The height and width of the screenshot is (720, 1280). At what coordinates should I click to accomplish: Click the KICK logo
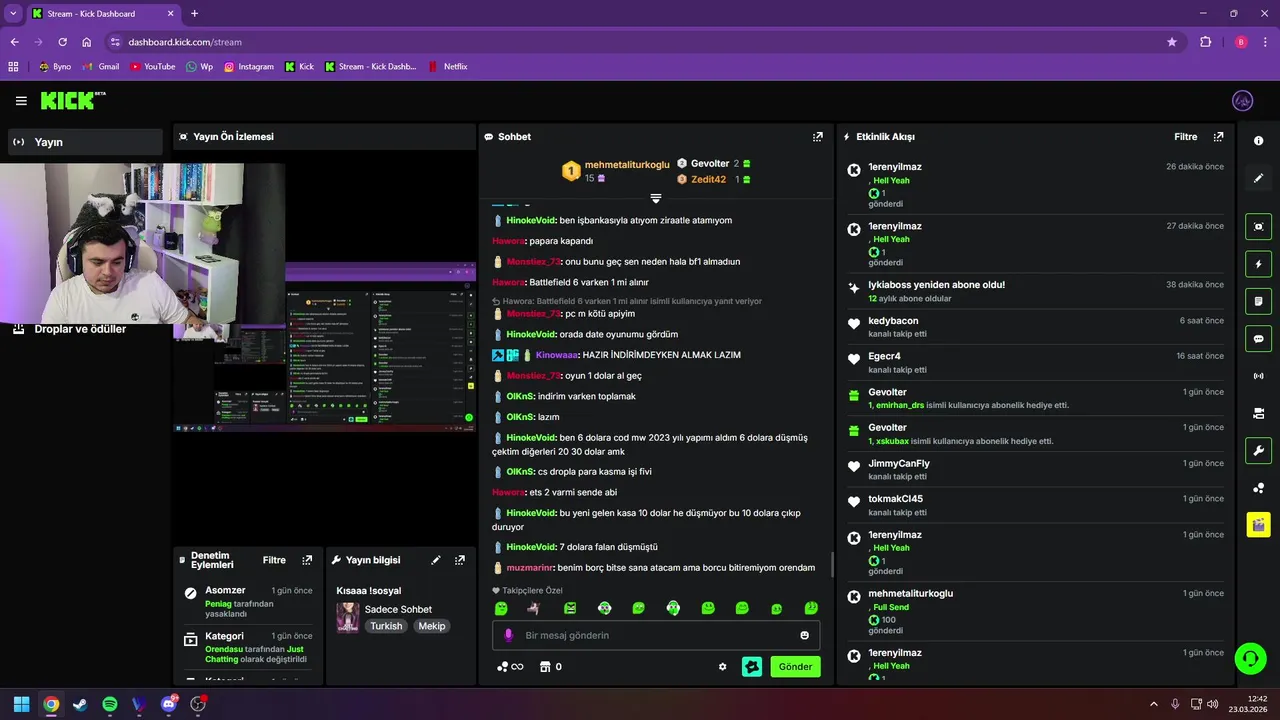click(x=72, y=100)
